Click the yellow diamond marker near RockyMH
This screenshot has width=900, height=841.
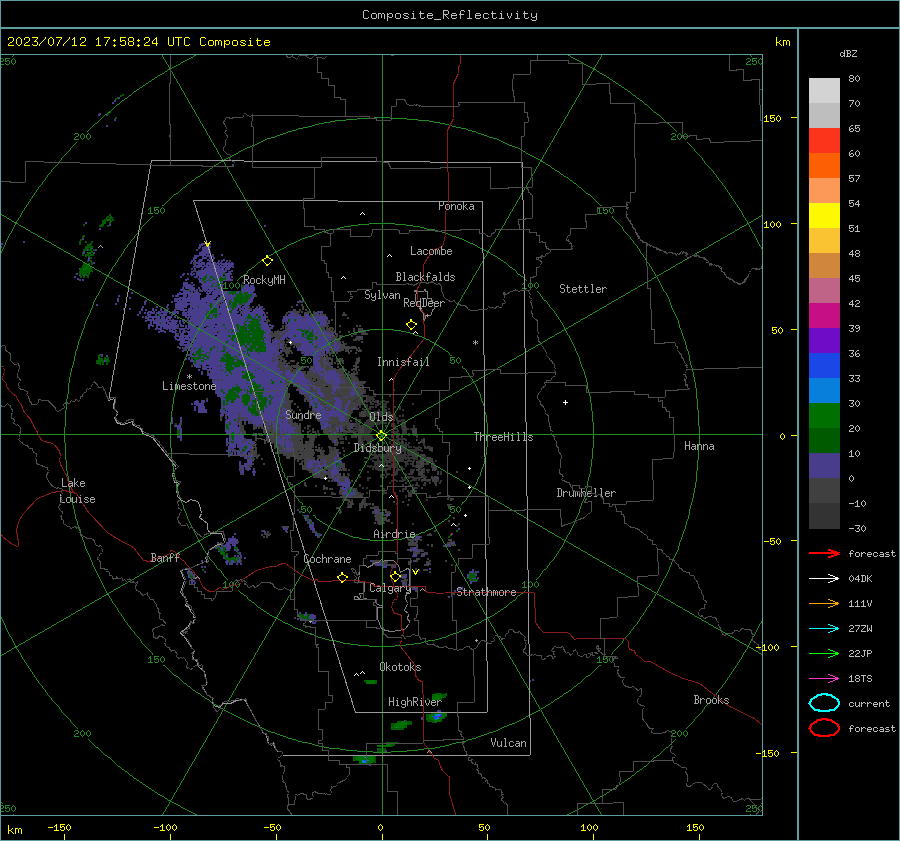(x=267, y=261)
